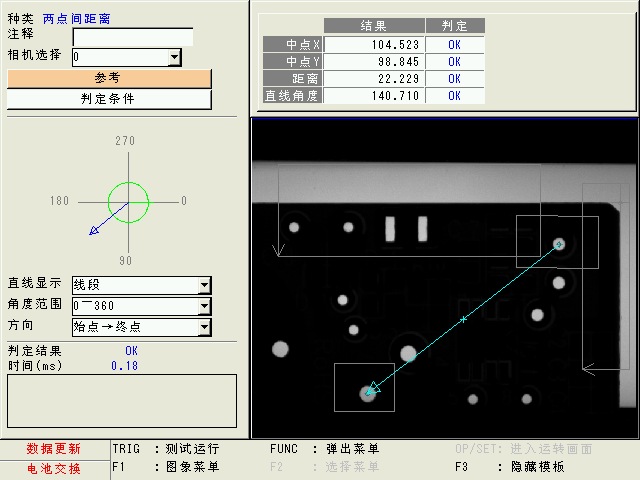Viewport: 640px width, 480px height.
Task: Open the F1 图象菜单 item
Action: point(166,467)
